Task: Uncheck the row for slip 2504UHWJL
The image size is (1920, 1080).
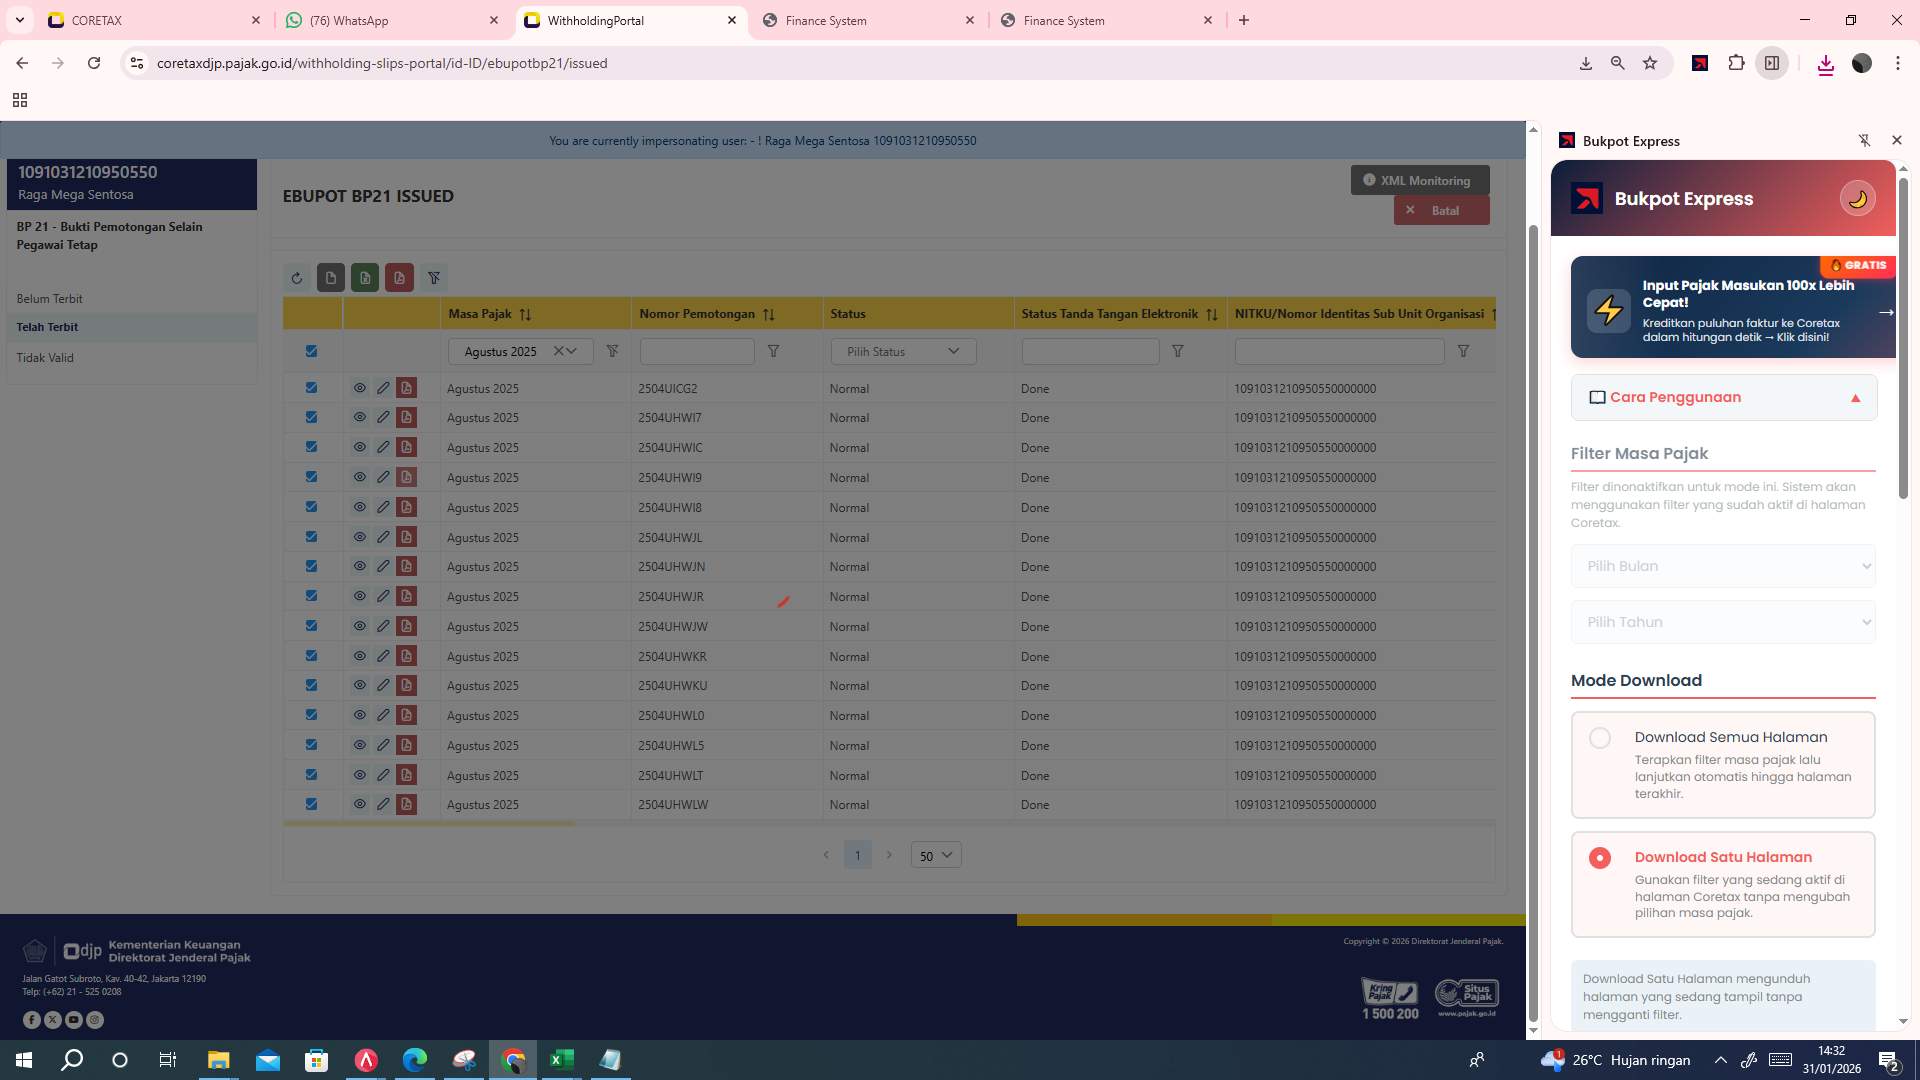Action: click(x=311, y=537)
